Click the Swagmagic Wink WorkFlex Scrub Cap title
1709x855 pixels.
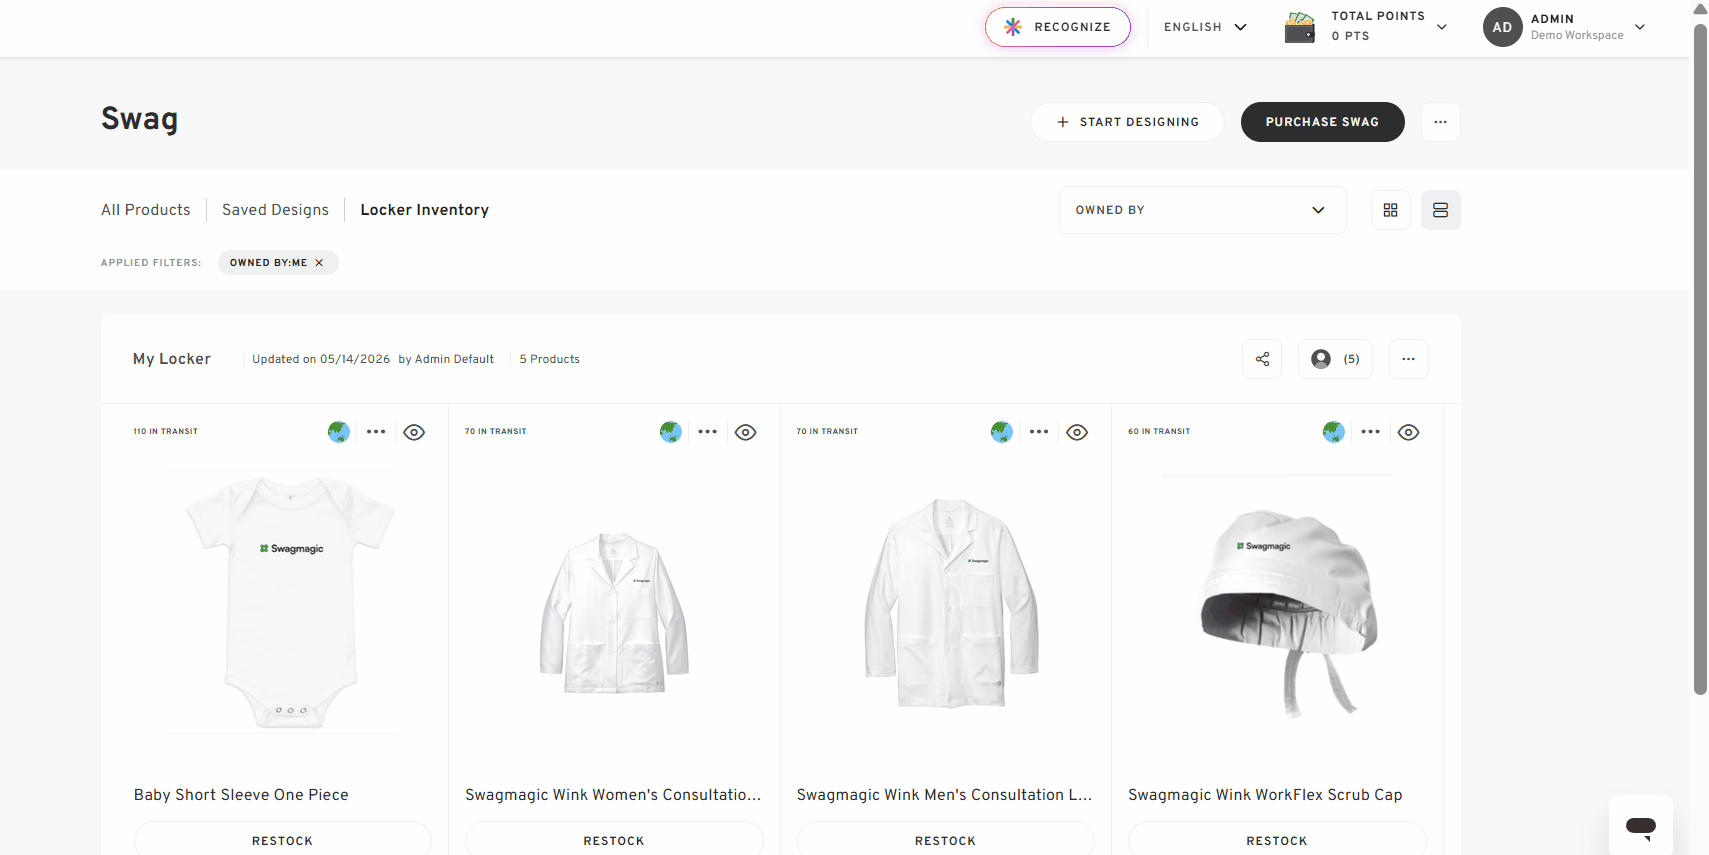pos(1265,795)
